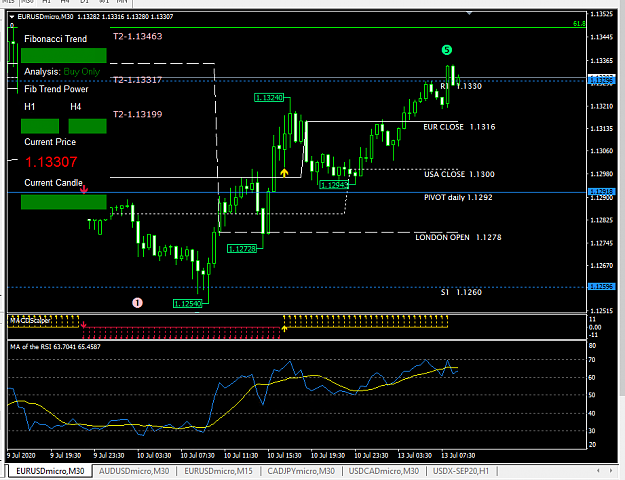Click the red sell arrow near Current Candle
This screenshot has width=625, height=480.
pyautogui.click(x=84, y=190)
